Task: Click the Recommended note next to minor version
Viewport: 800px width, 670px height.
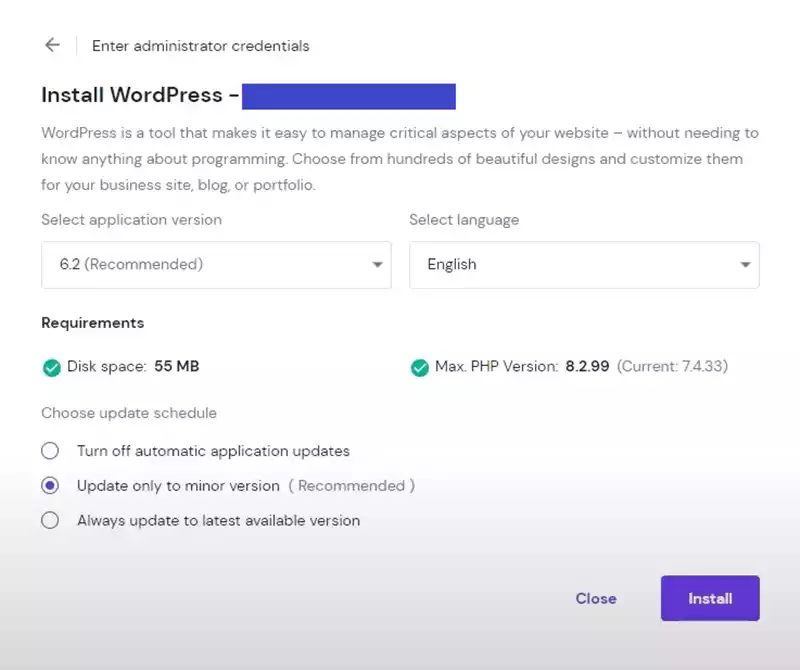Action: click(352, 485)
